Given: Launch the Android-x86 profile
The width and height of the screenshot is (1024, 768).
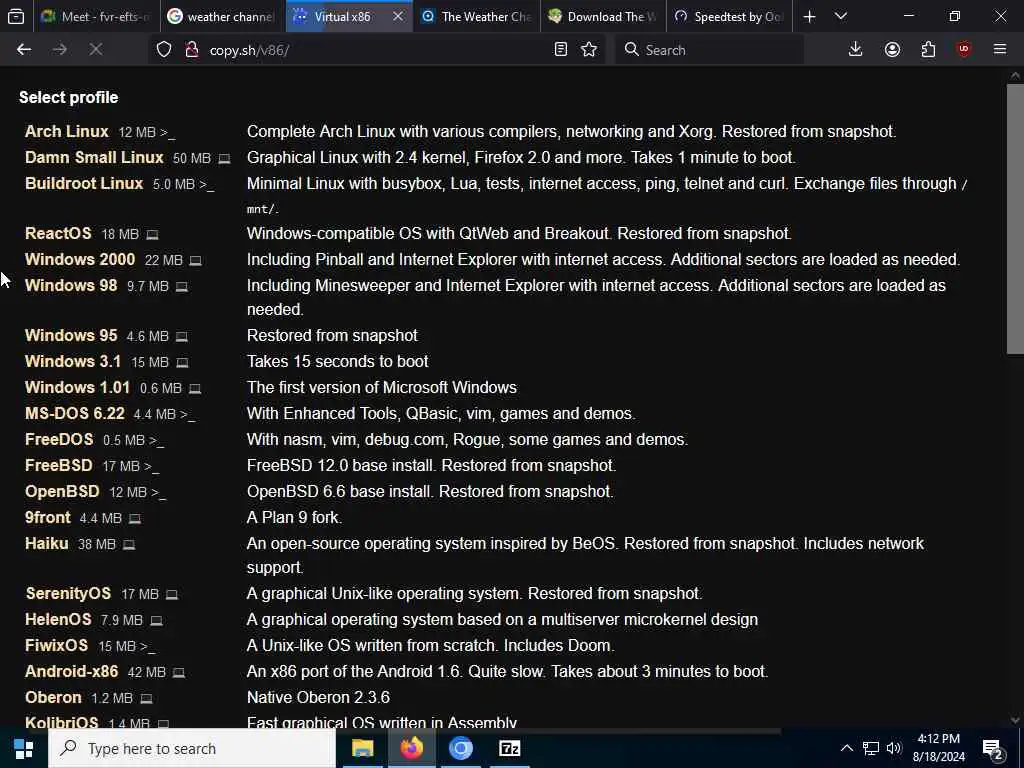Looking at the screenshot, I should pyautogui.click(x=72, y=672).
